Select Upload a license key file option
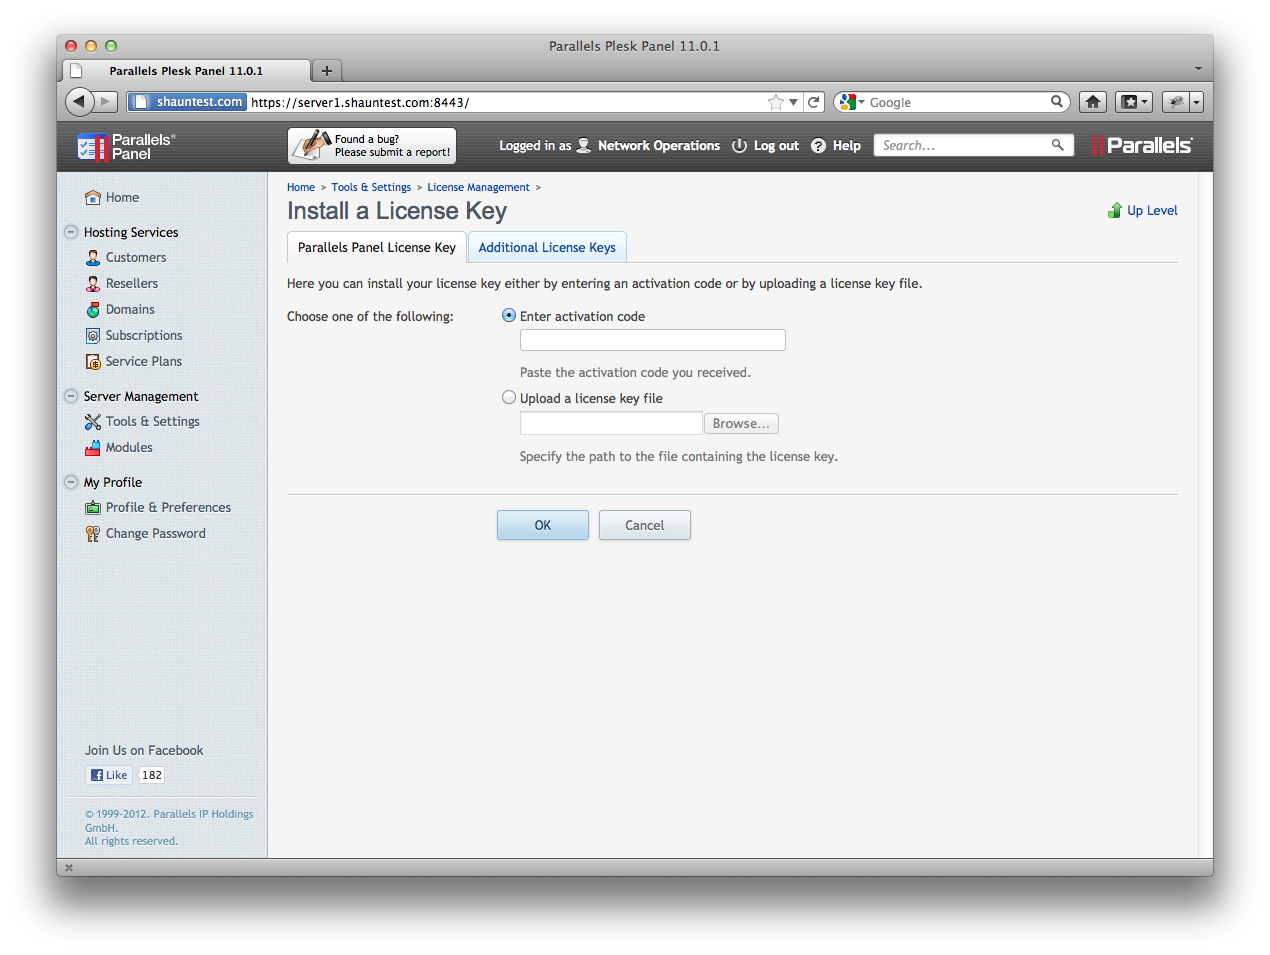The image size is (1270, 955). [509, 398]
